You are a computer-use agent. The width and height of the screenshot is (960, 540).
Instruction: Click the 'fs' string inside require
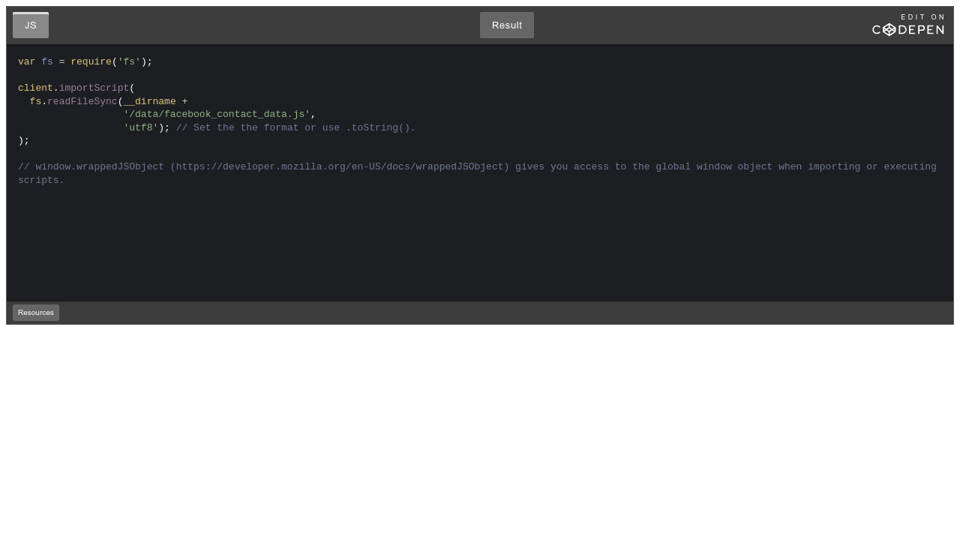[129, 62]
